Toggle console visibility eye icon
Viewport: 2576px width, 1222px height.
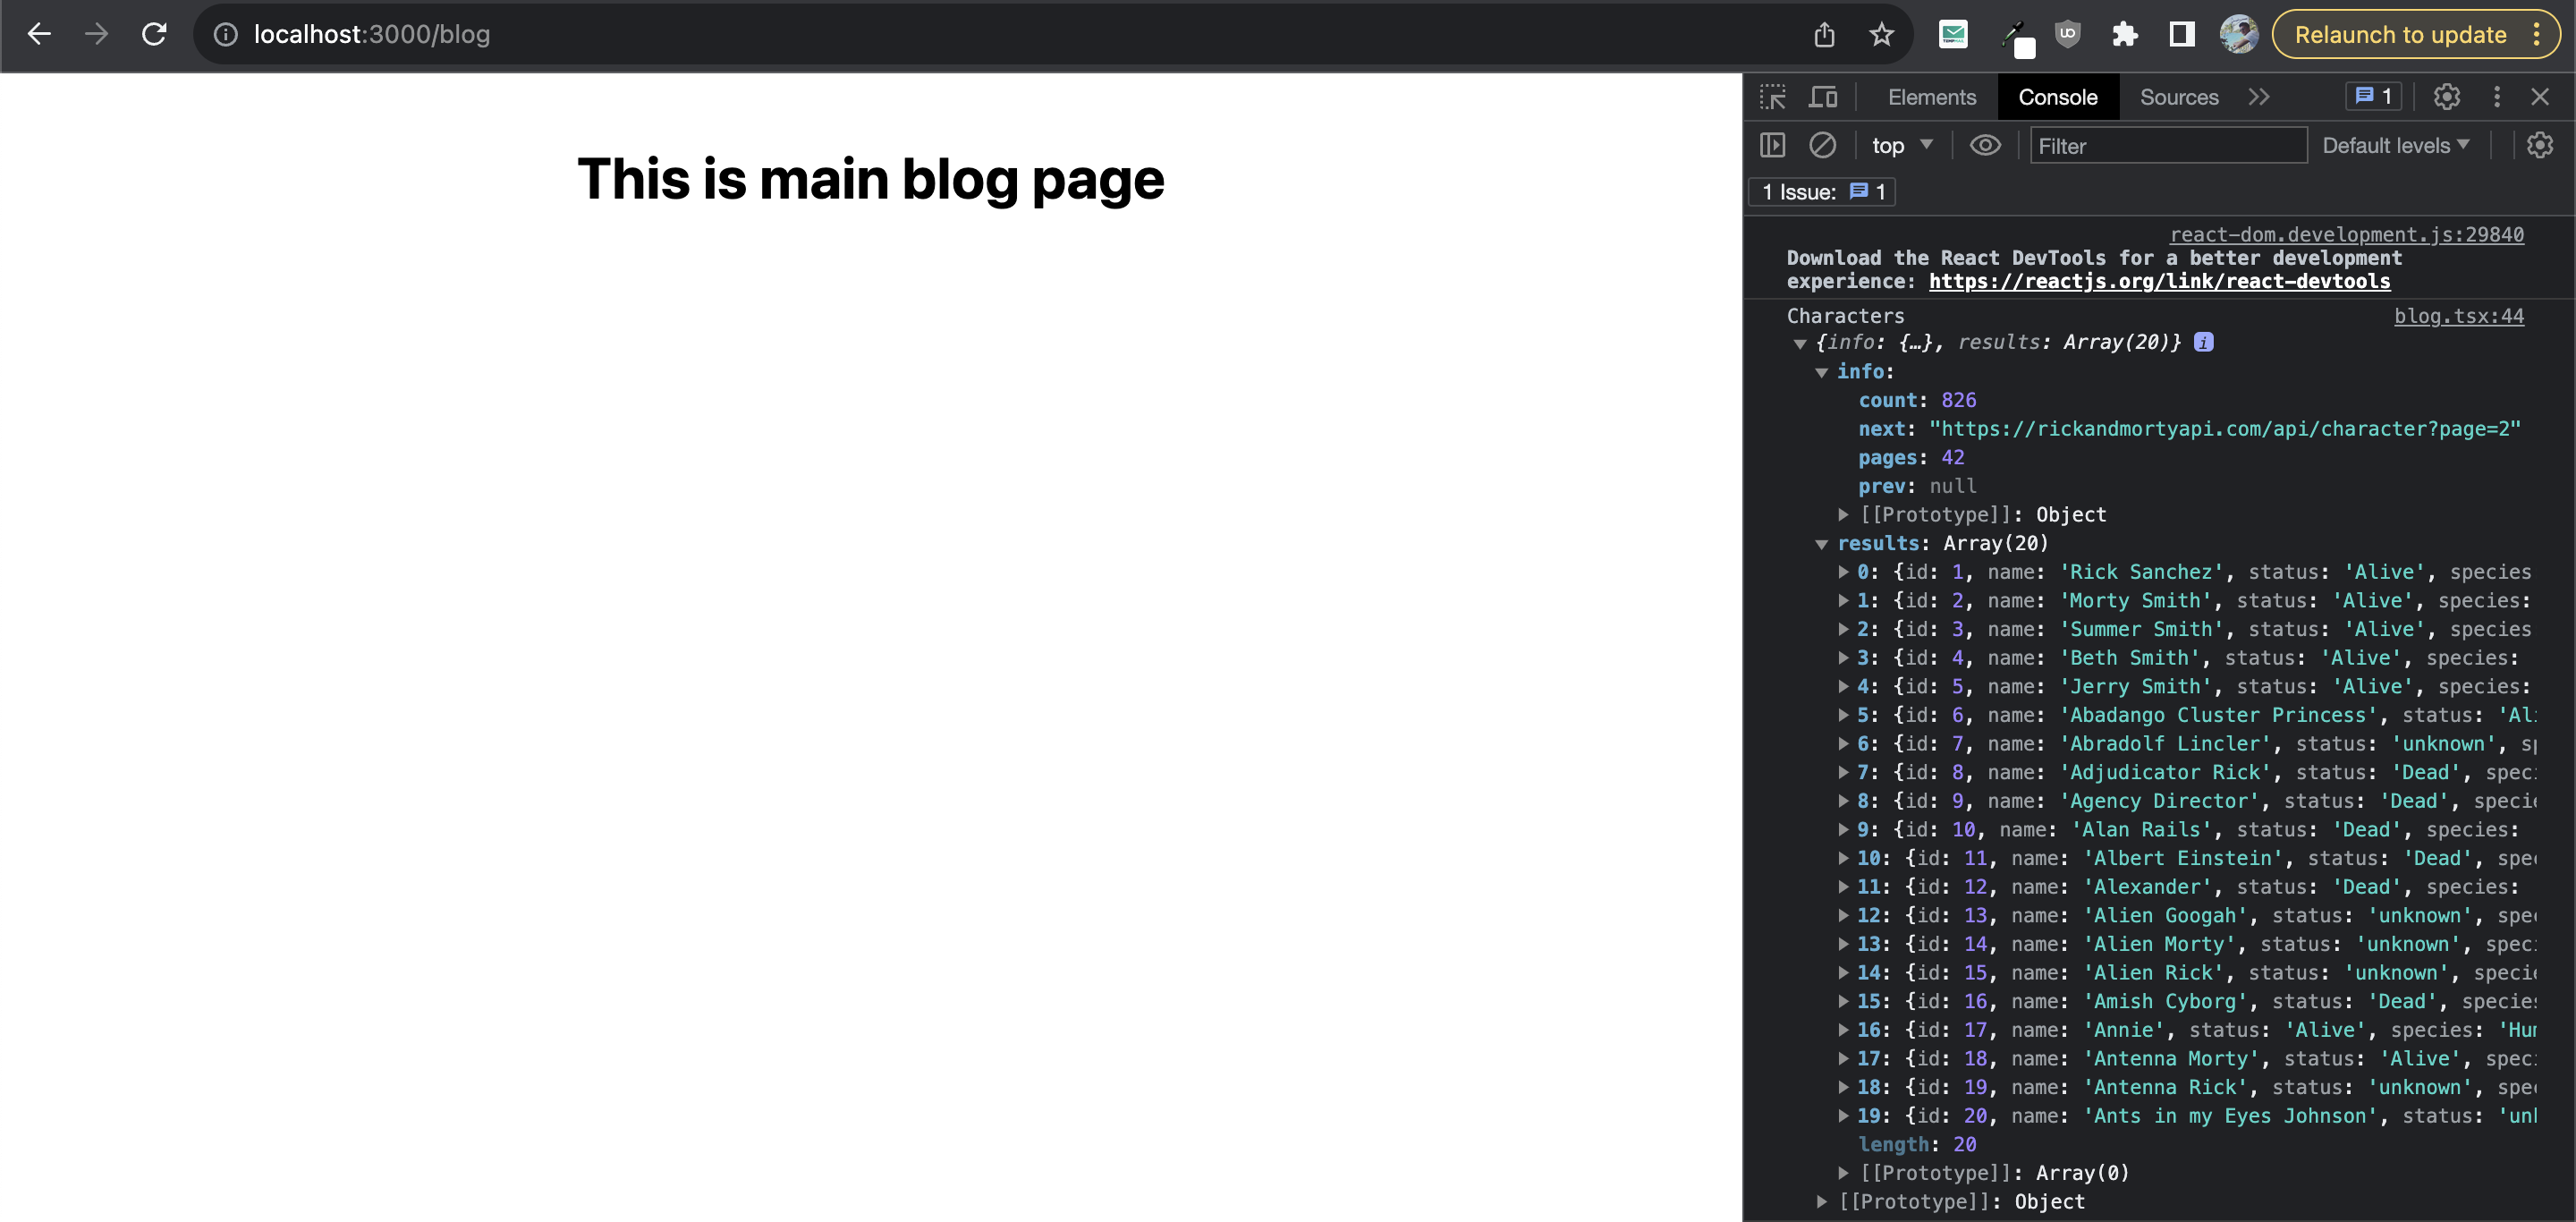click(1985, 145)
